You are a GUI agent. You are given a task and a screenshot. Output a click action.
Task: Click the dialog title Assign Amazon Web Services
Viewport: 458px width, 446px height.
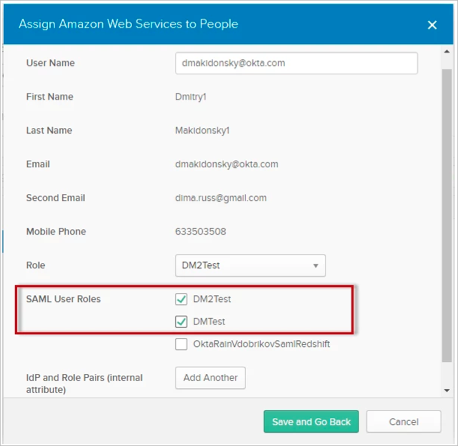point(128,24)
